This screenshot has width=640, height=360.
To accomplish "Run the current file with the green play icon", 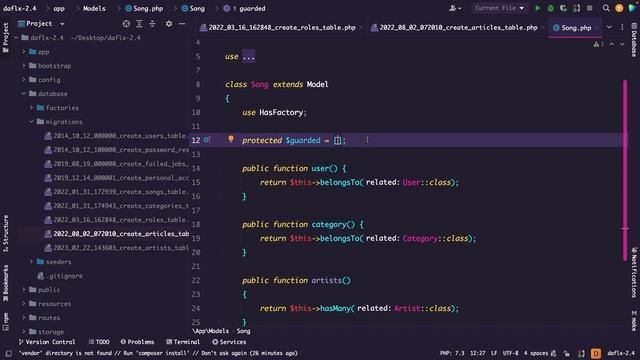I will [538, 8].
